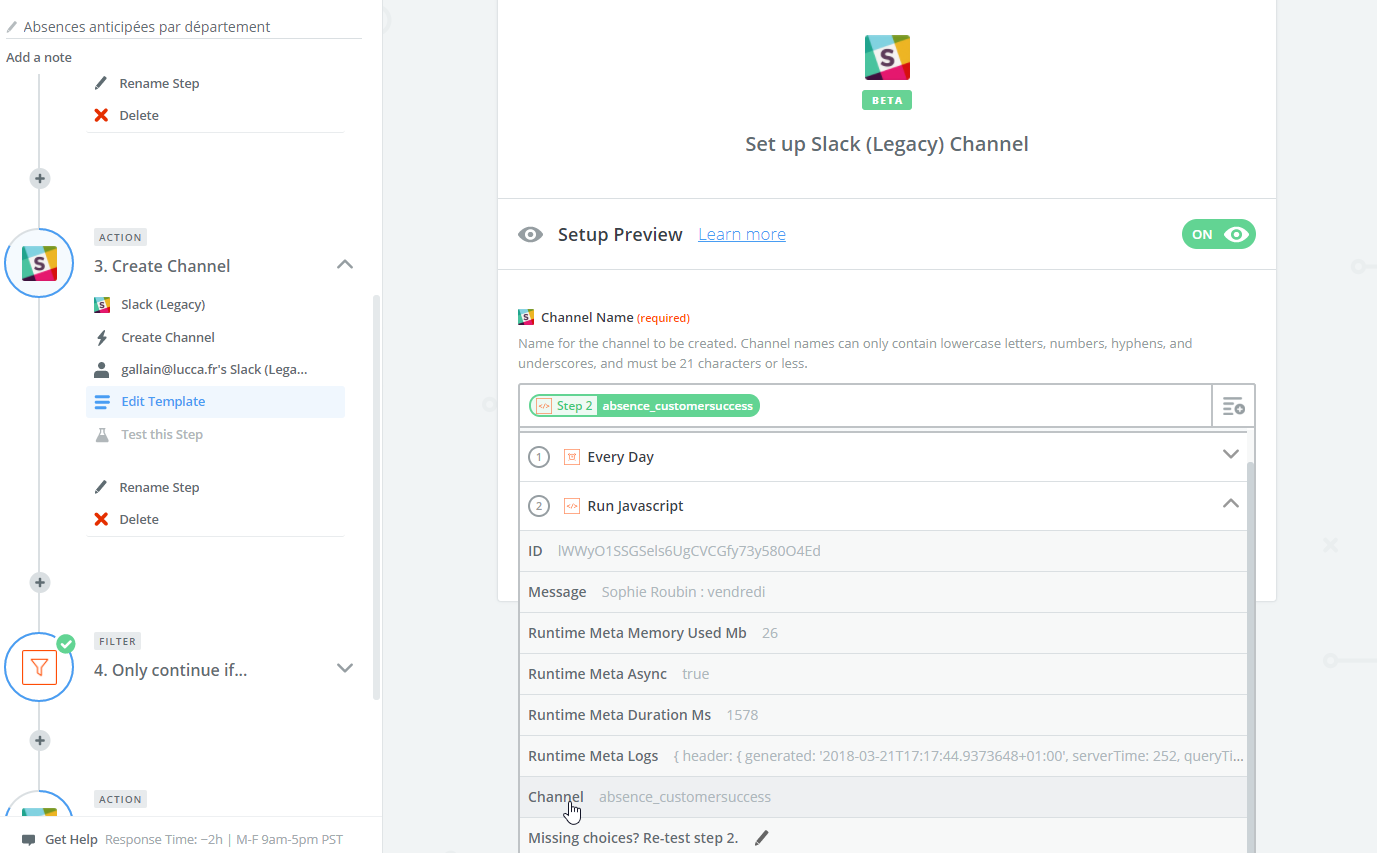Select the Message Sophie Roubin row
This screenshot has width=1377, height=853.
point(883,592)
